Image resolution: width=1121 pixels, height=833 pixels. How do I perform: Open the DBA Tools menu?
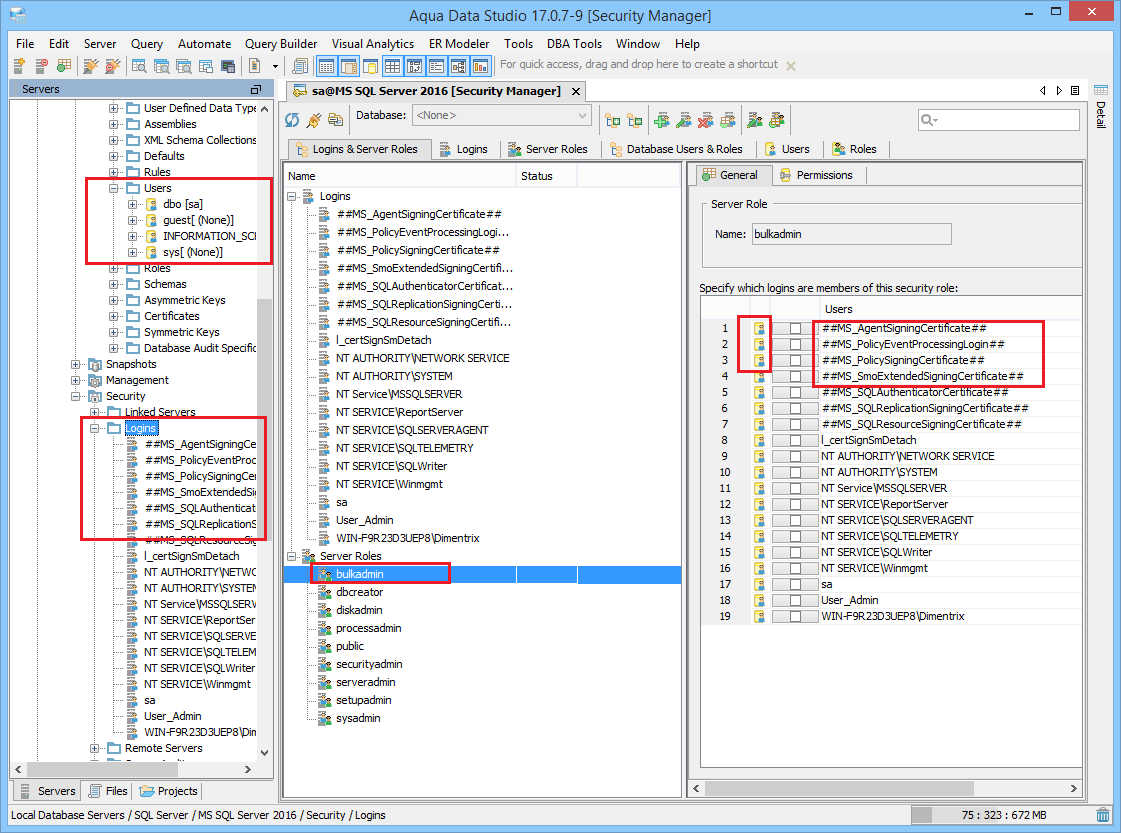coord(574,44)
